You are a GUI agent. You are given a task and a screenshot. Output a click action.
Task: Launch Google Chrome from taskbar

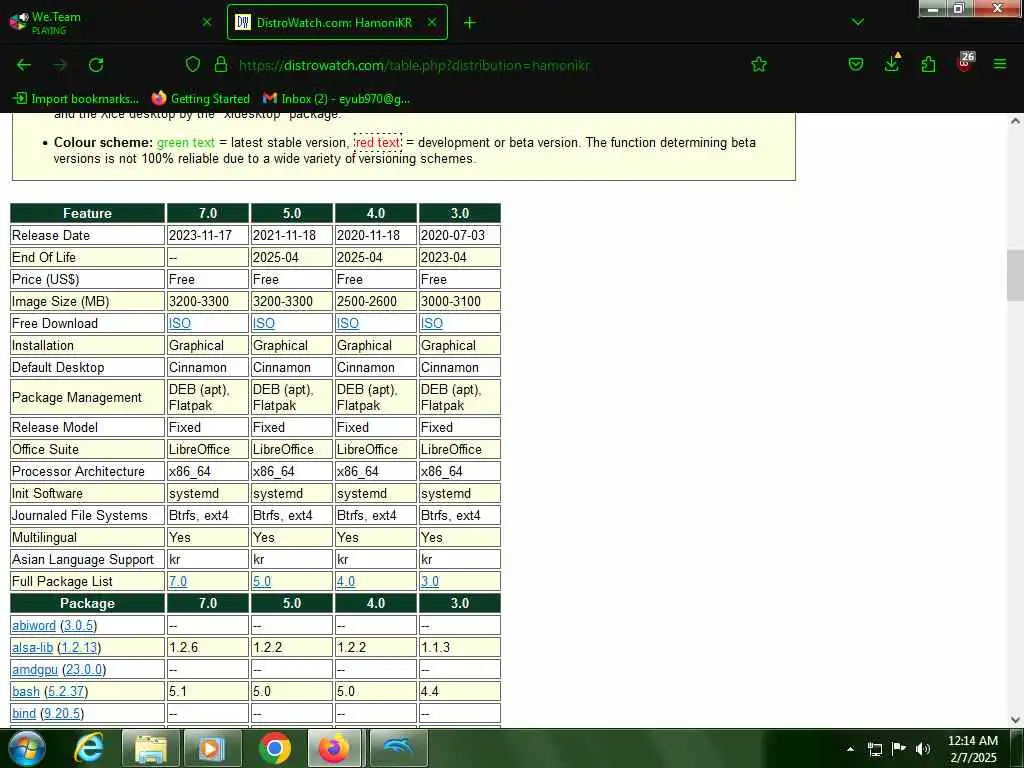275,748
